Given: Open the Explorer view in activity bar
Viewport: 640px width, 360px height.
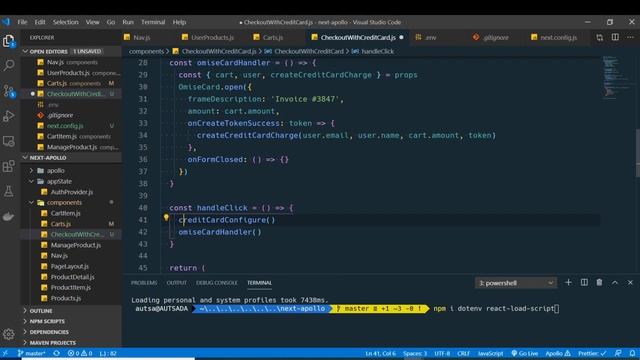Looking at the screenshot, I should click(9, 40).
